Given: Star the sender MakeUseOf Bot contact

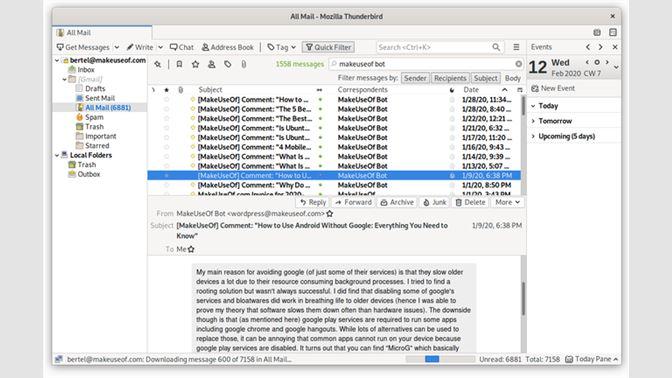Looking at the screenshot, I should point(330,213).
